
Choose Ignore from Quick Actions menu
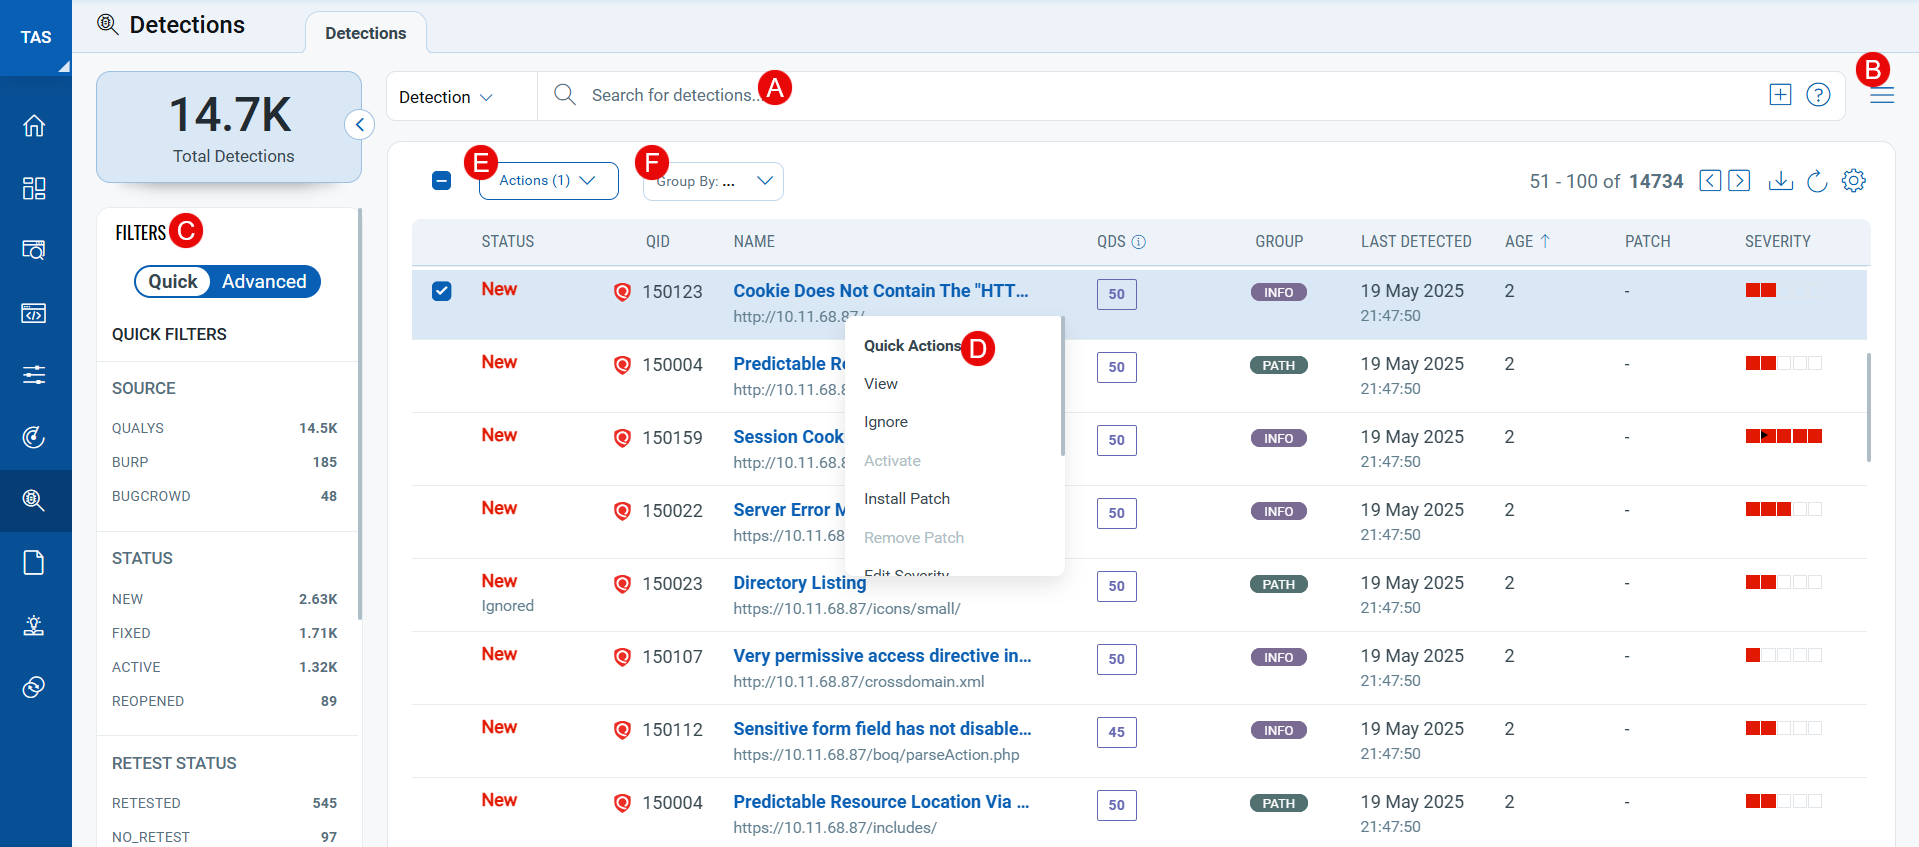(x=886, y=422)
